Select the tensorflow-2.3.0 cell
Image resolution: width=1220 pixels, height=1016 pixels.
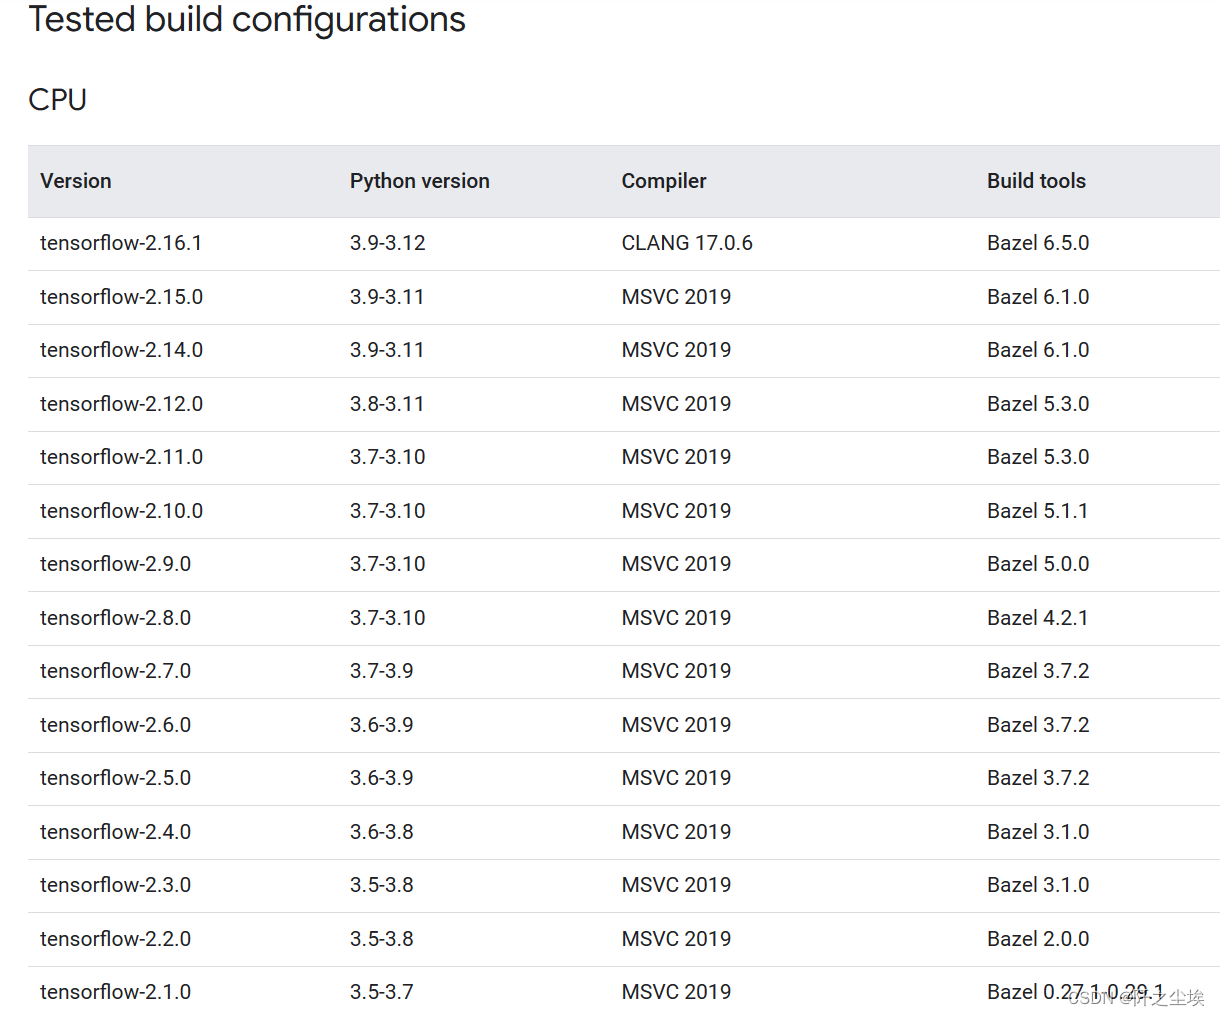pyautogui.click(x=115, y=885)
